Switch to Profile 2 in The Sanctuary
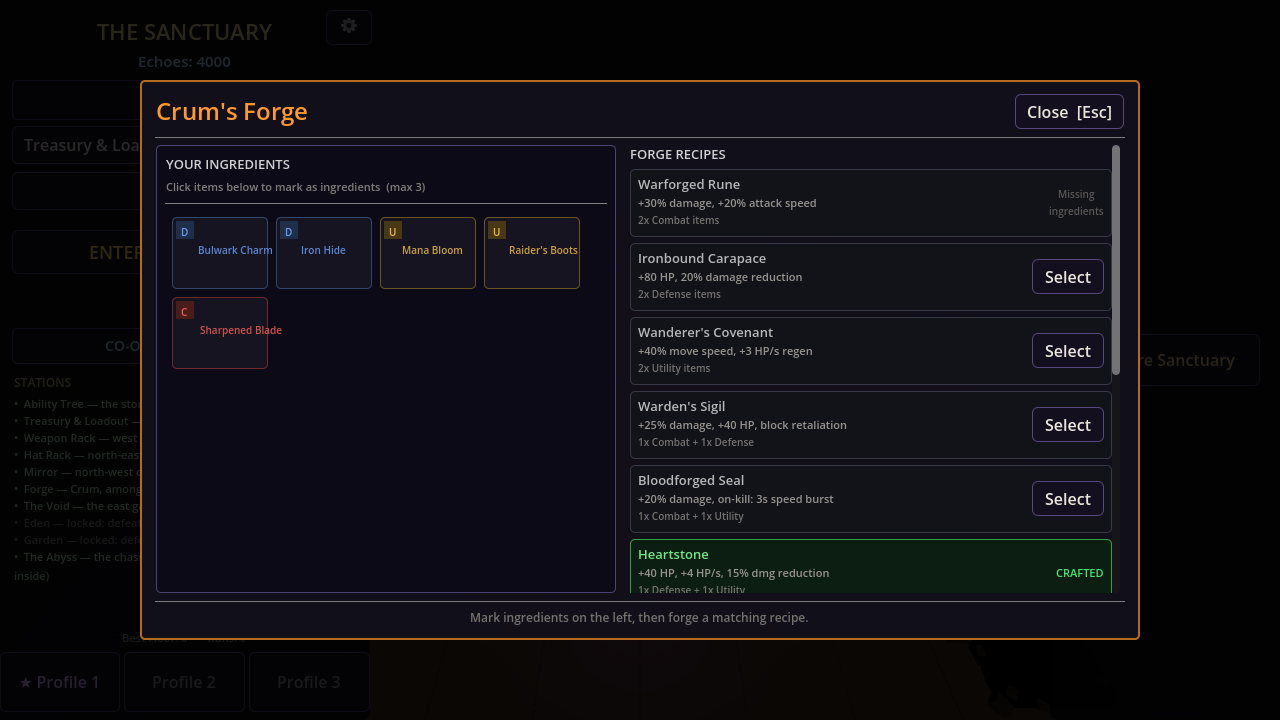The width and height of the screenshot is (1280, 720). pyautogui.click(x=184, y=682)
